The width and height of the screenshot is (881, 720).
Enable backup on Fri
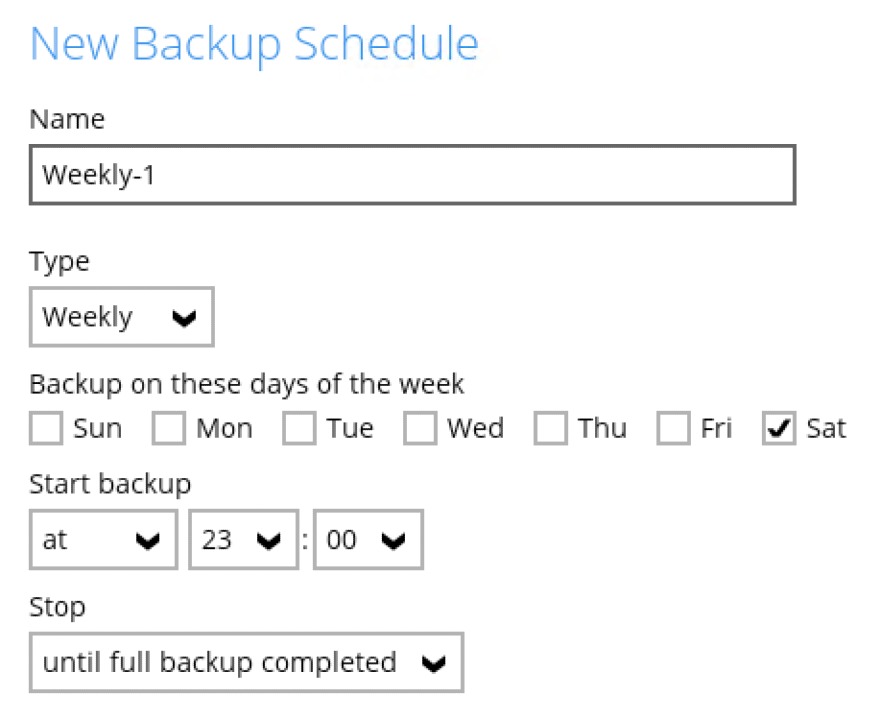tap(673, 429)
